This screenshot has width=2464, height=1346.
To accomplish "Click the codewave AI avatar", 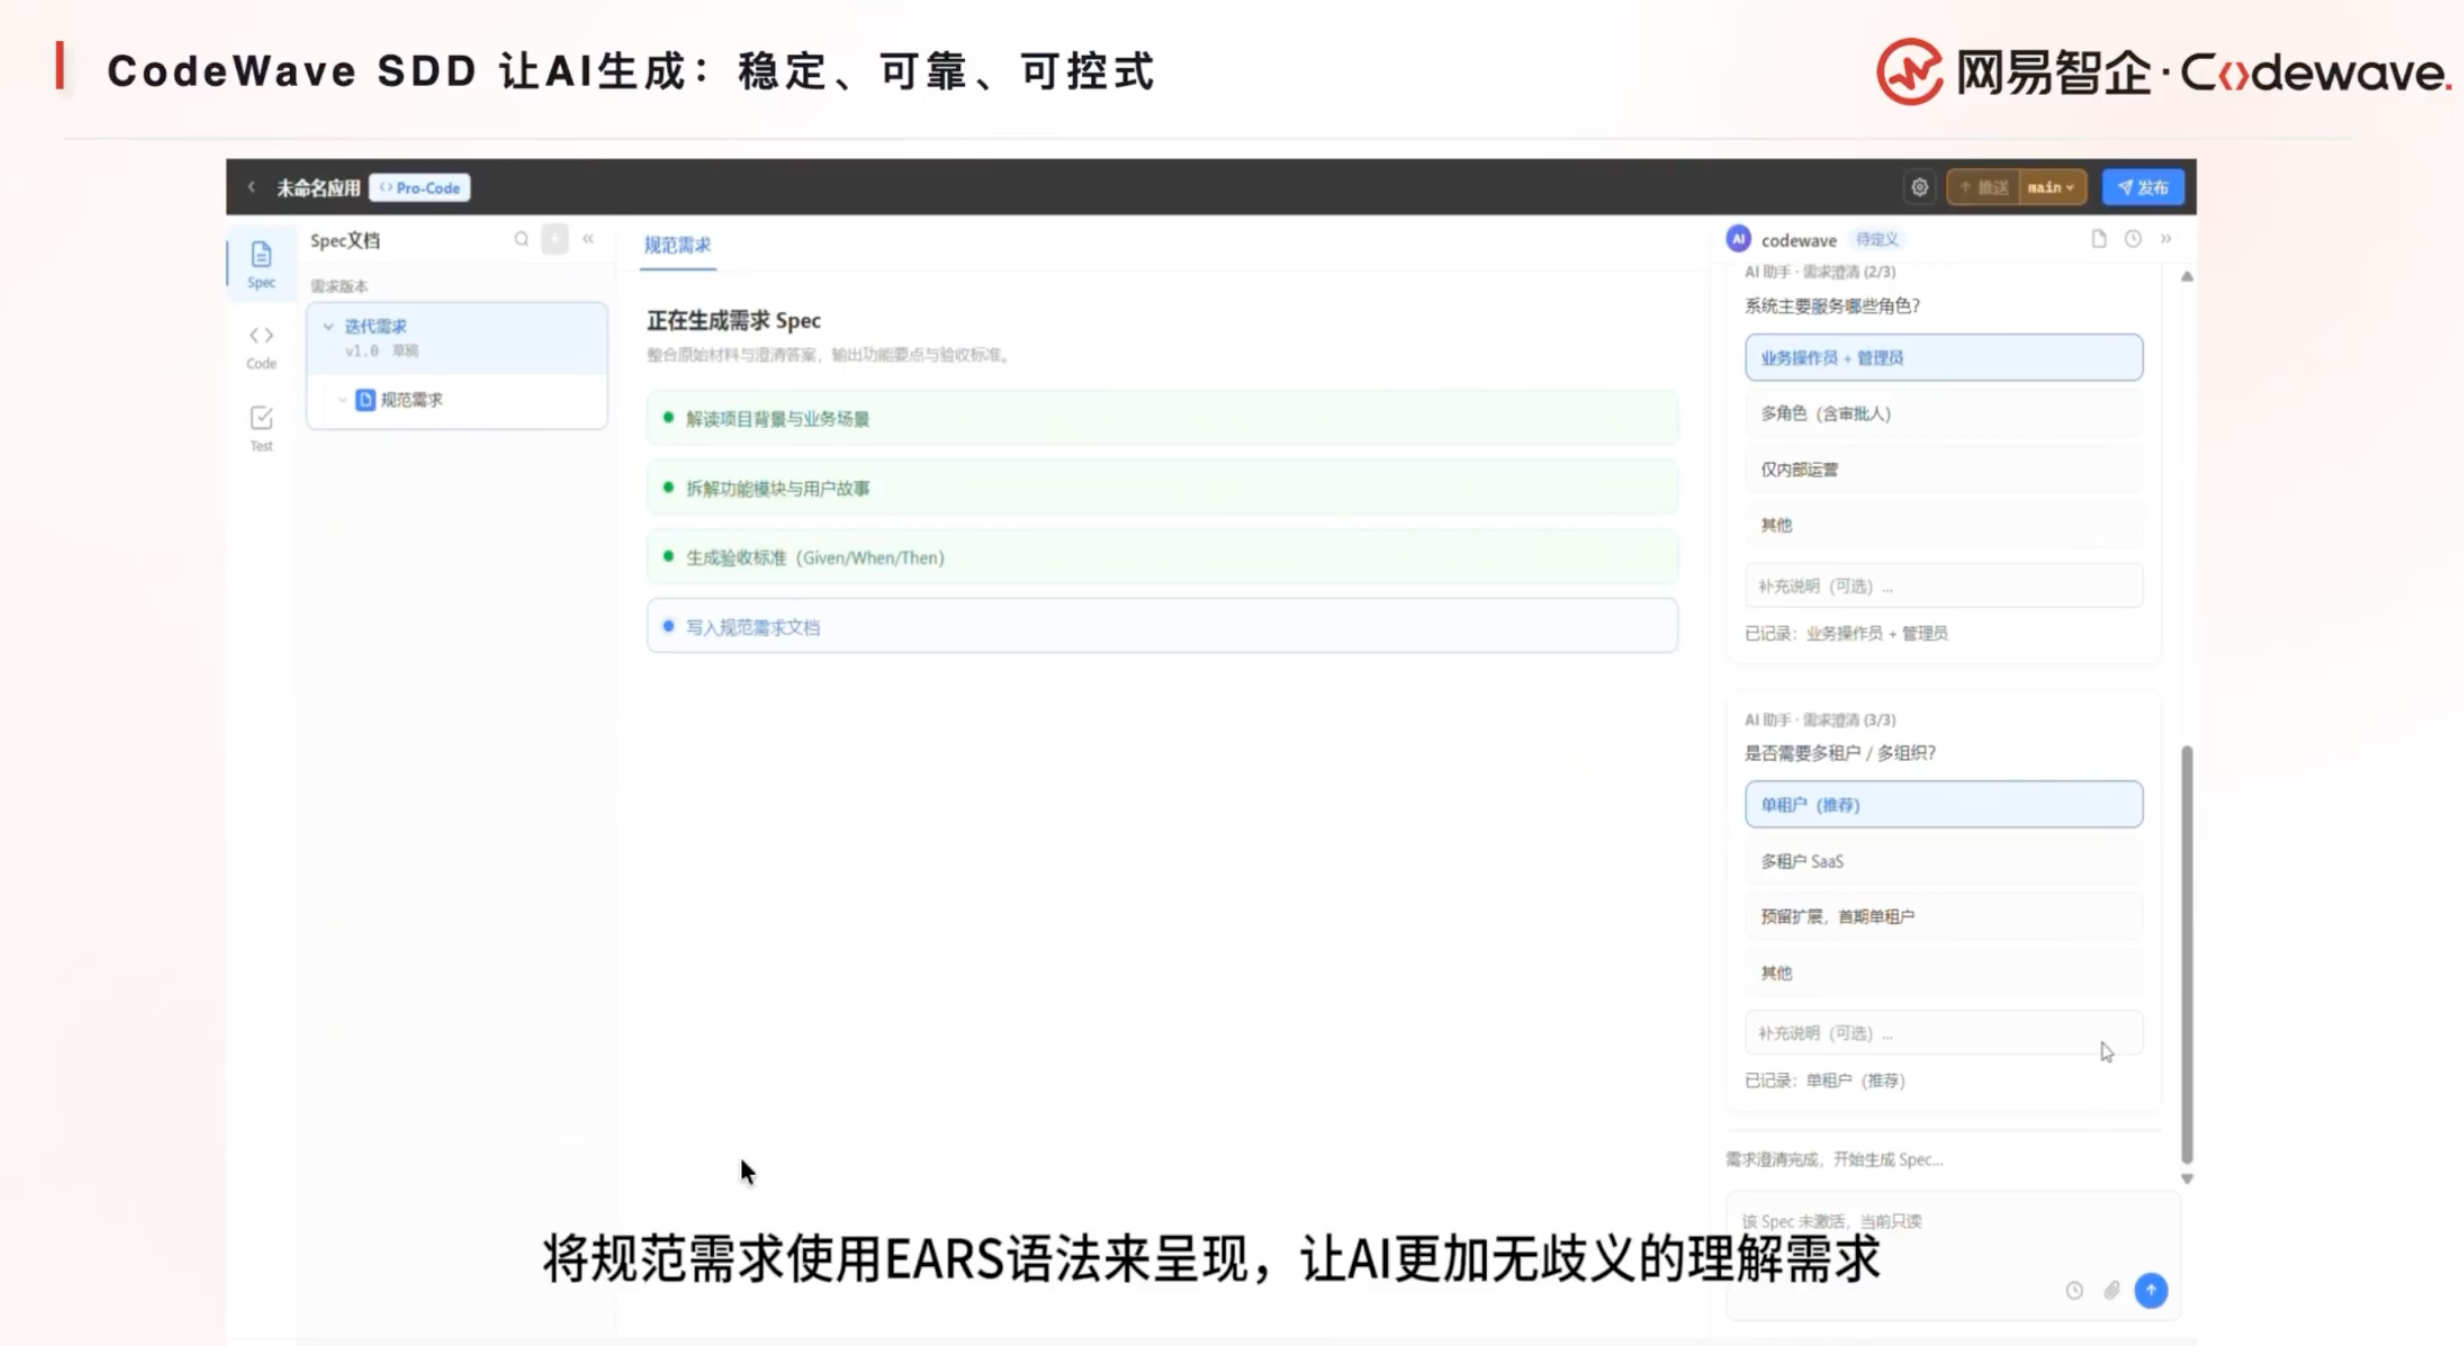I will (x=1738, y=239).
